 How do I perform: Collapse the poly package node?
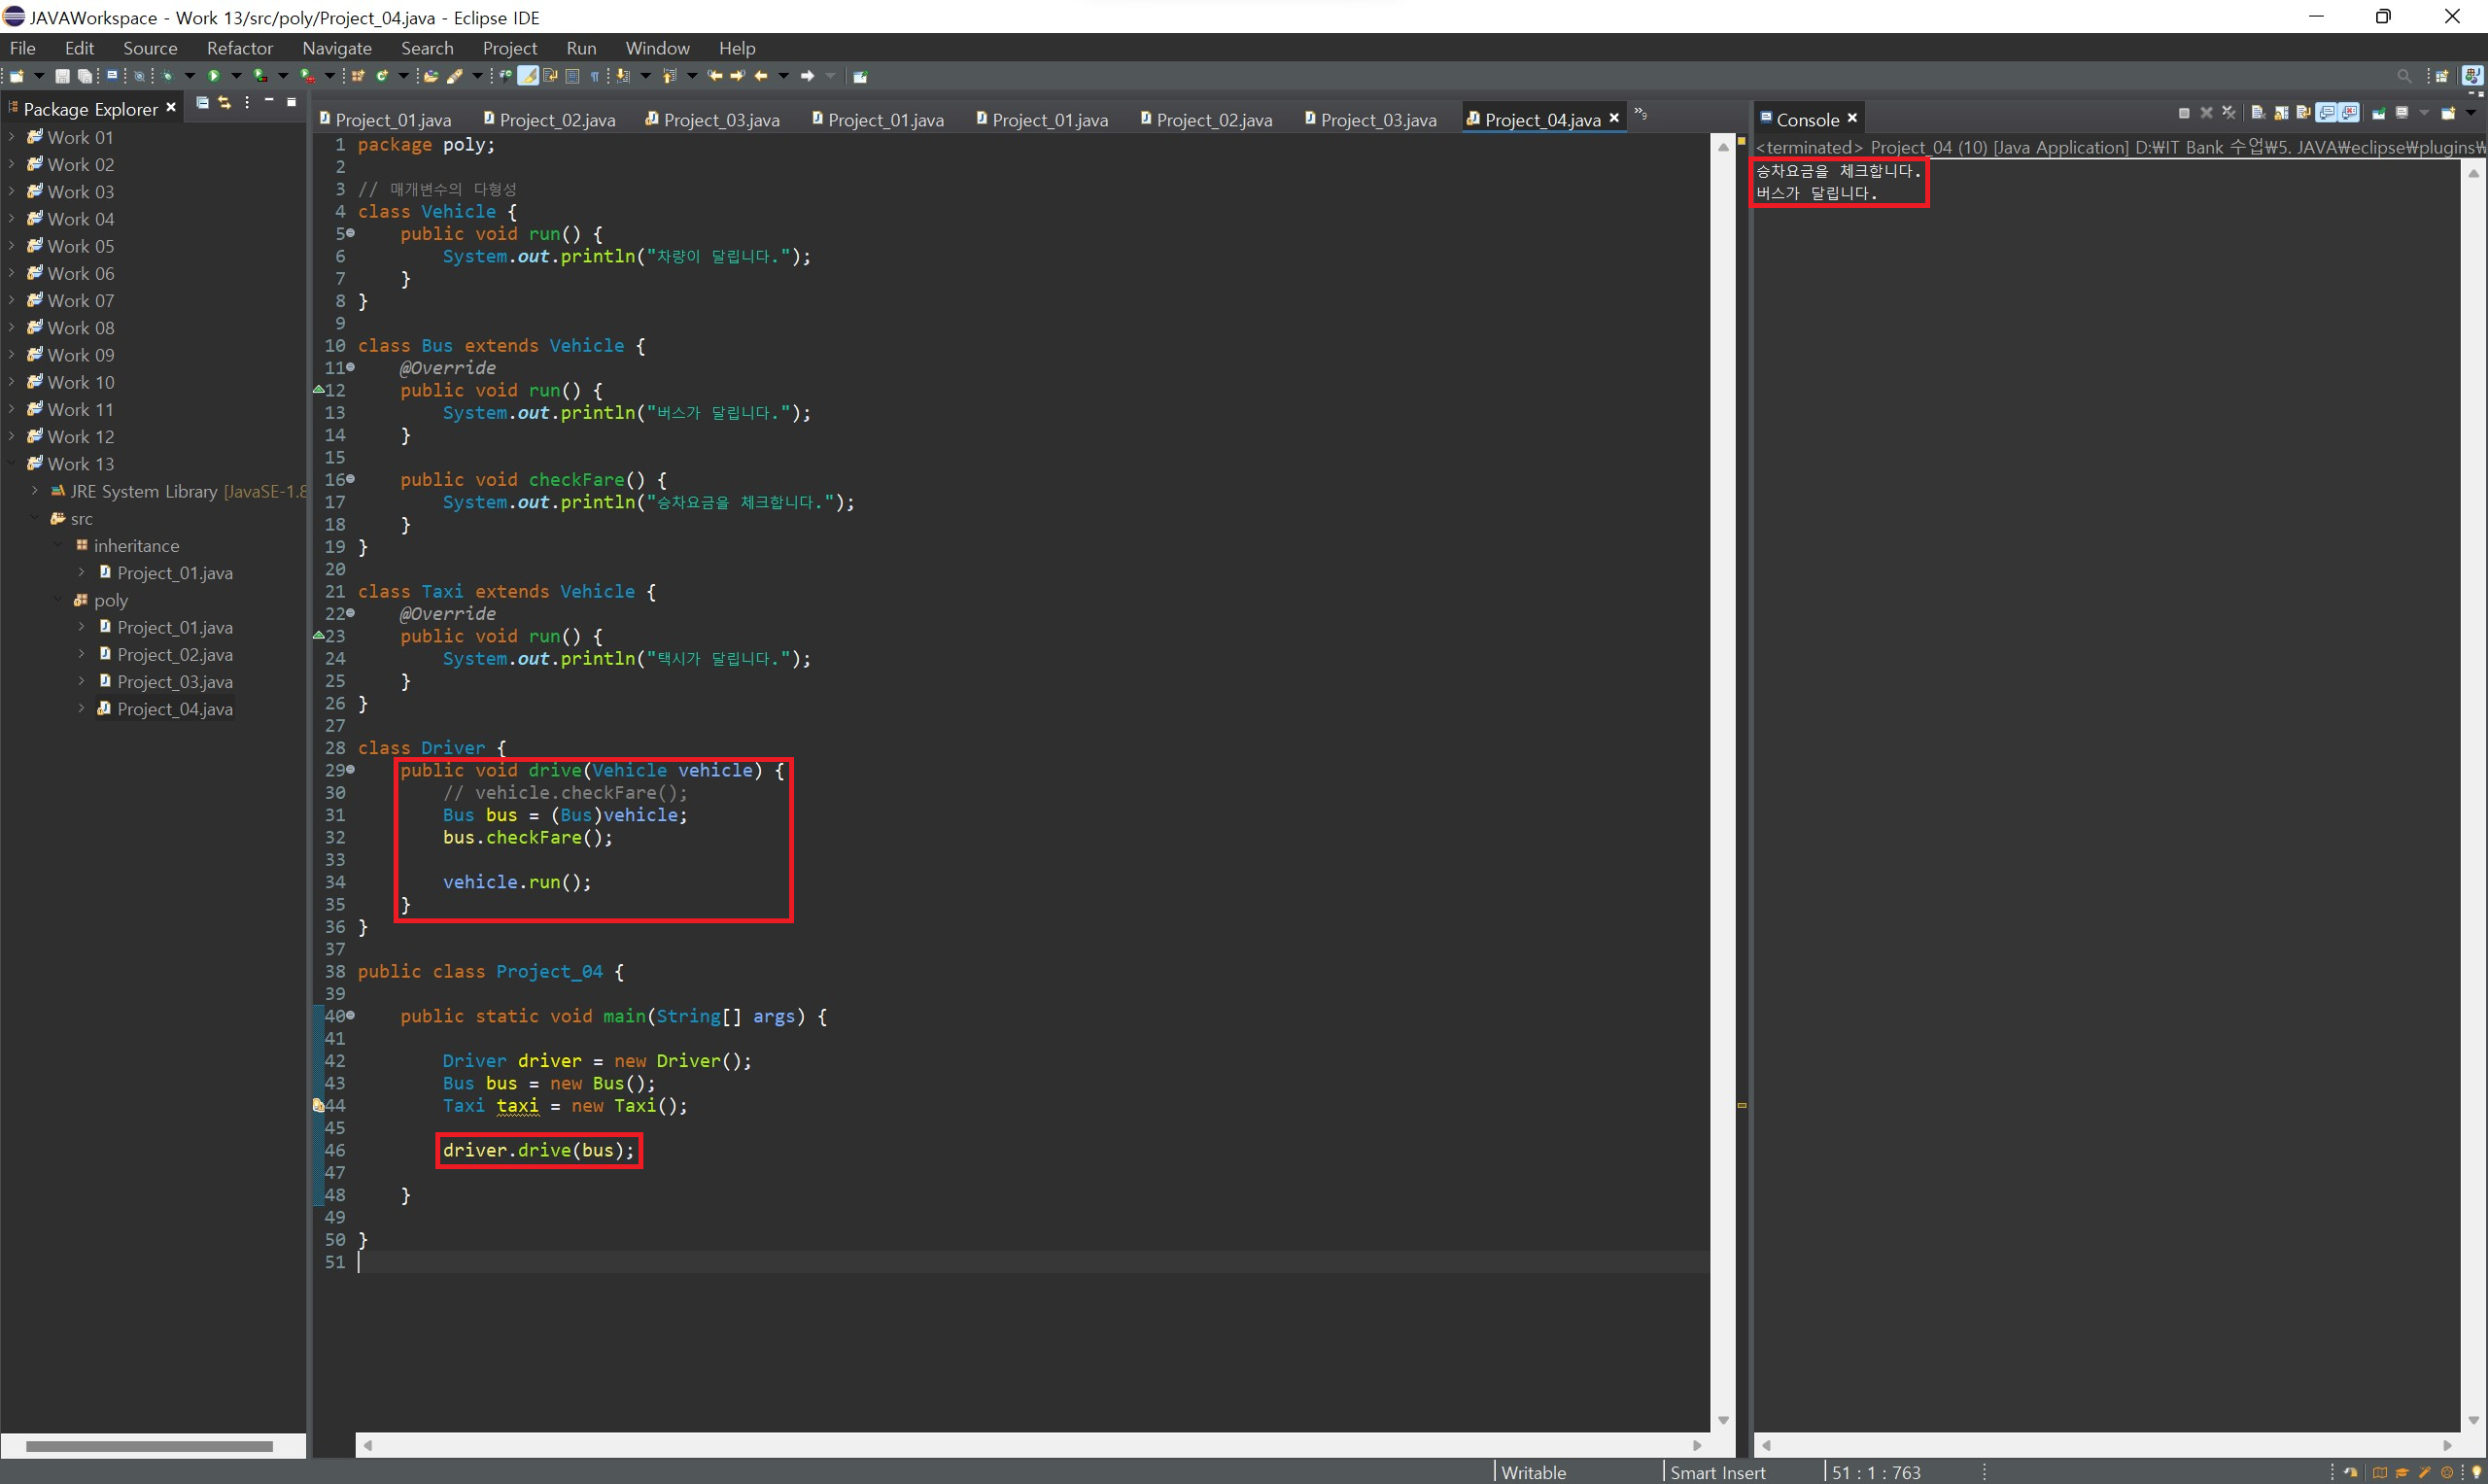pos(58,600)
